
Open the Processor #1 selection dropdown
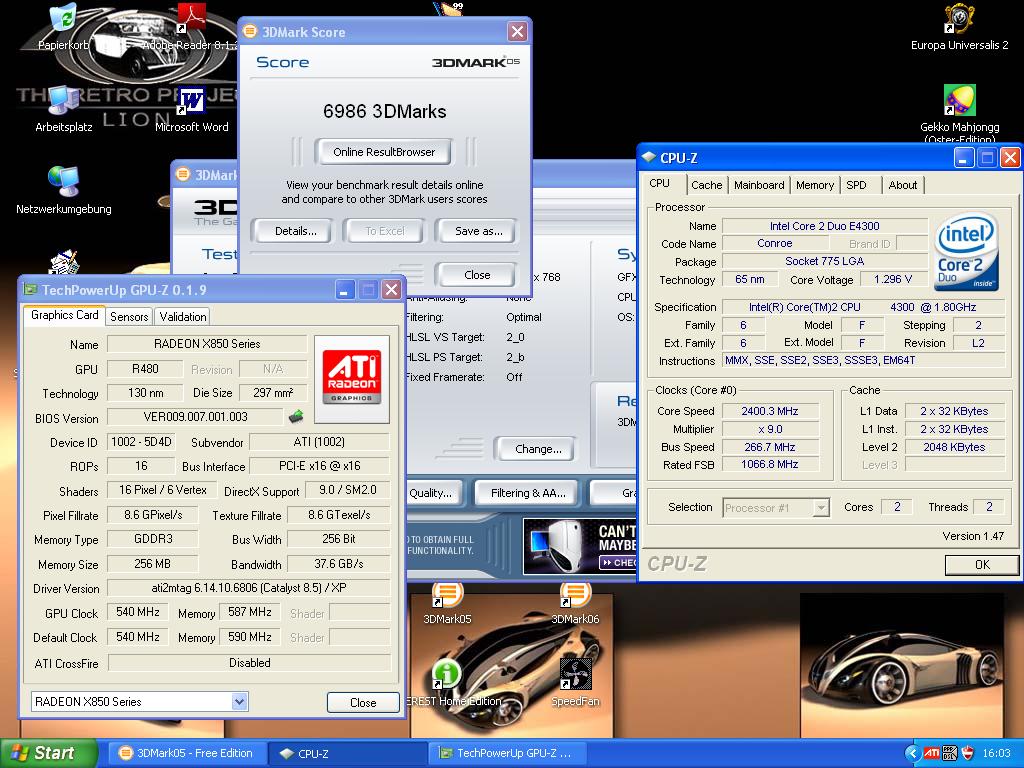tap(822, 507)
